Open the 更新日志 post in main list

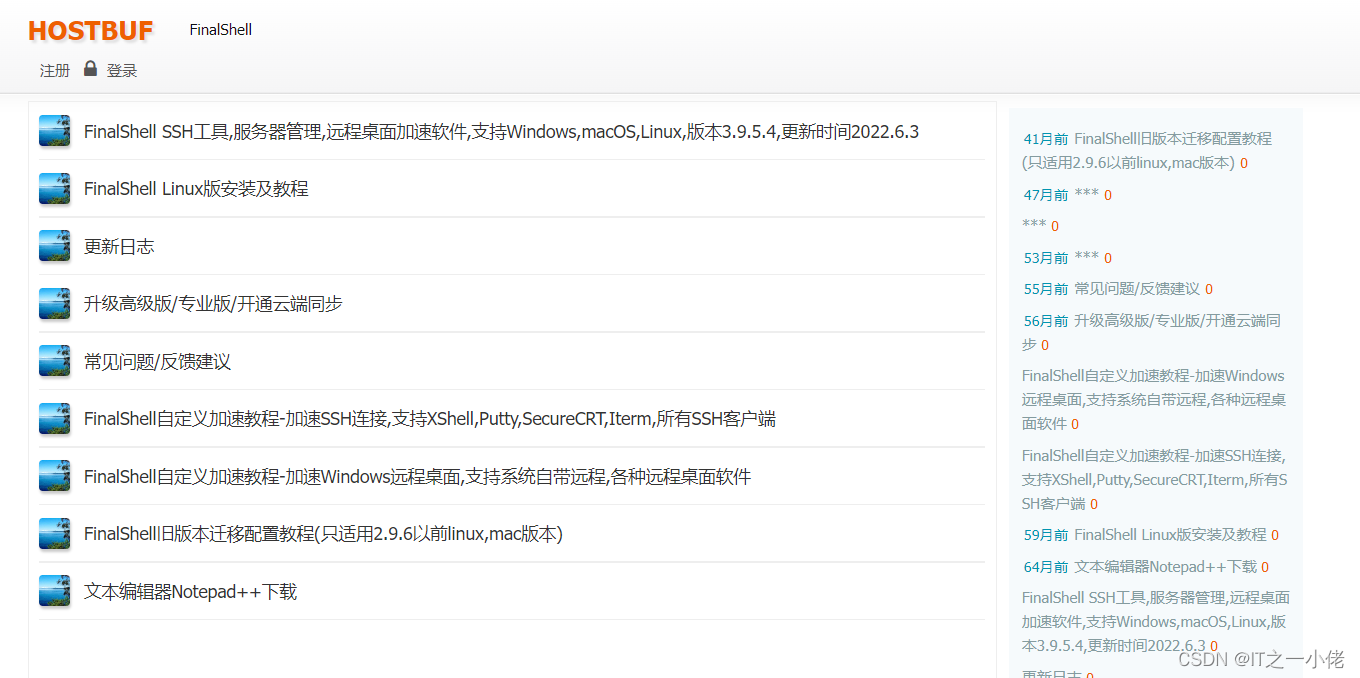(x=119, y=246)
